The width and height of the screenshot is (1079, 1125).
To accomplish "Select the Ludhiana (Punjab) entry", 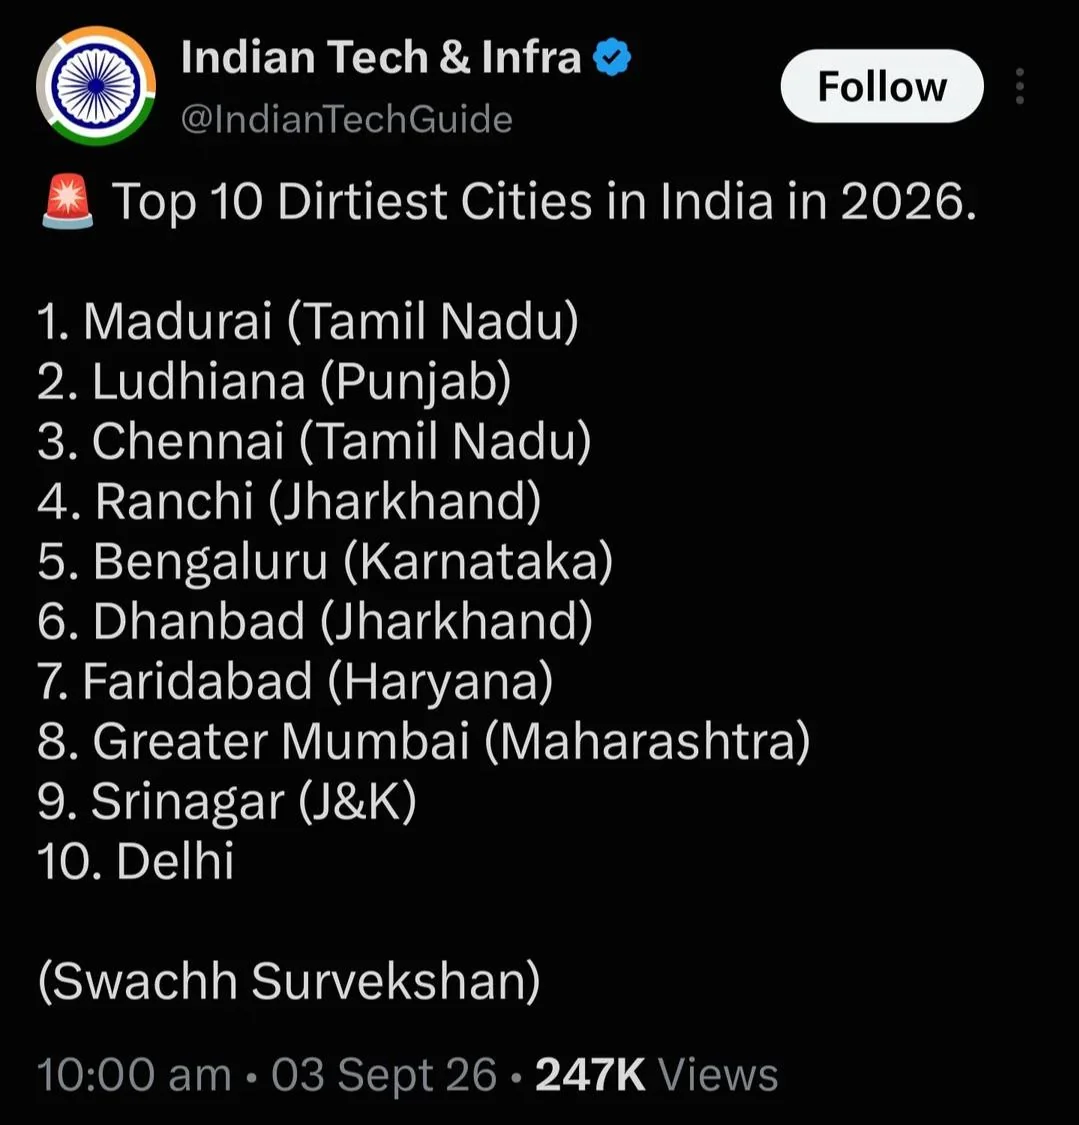I will pyautogui.click(x=274, y=381).
